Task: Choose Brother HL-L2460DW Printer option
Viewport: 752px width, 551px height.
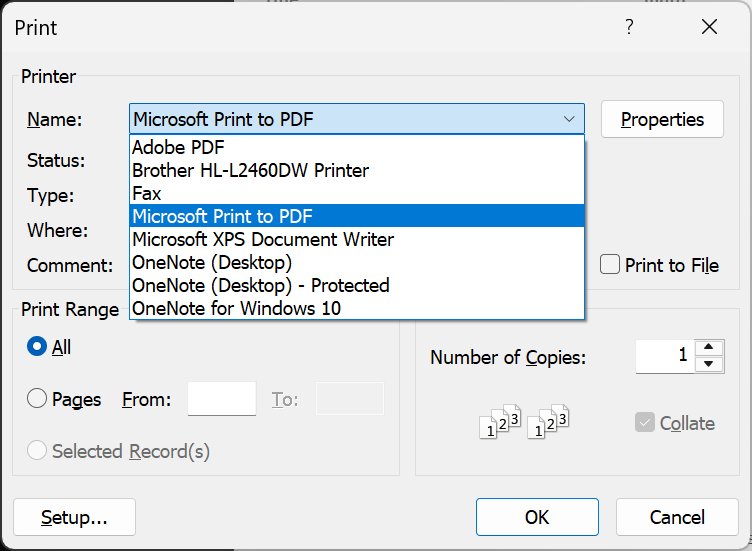Action: [357, 170]
